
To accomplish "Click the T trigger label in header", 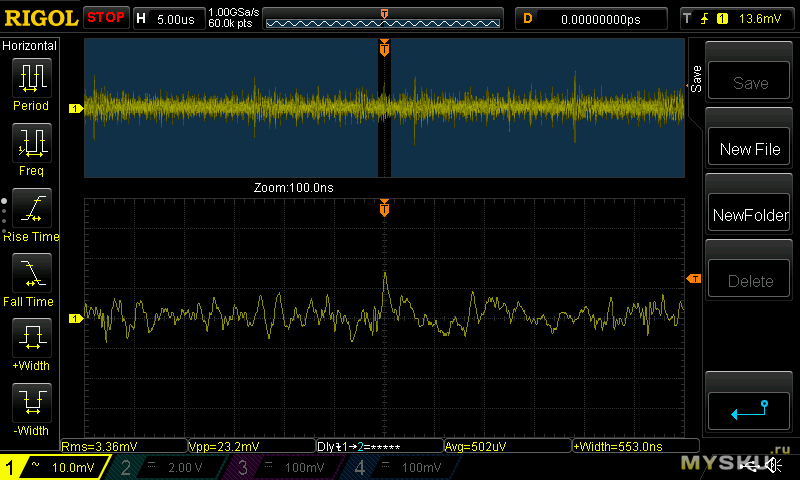I will tap(687, 19).
